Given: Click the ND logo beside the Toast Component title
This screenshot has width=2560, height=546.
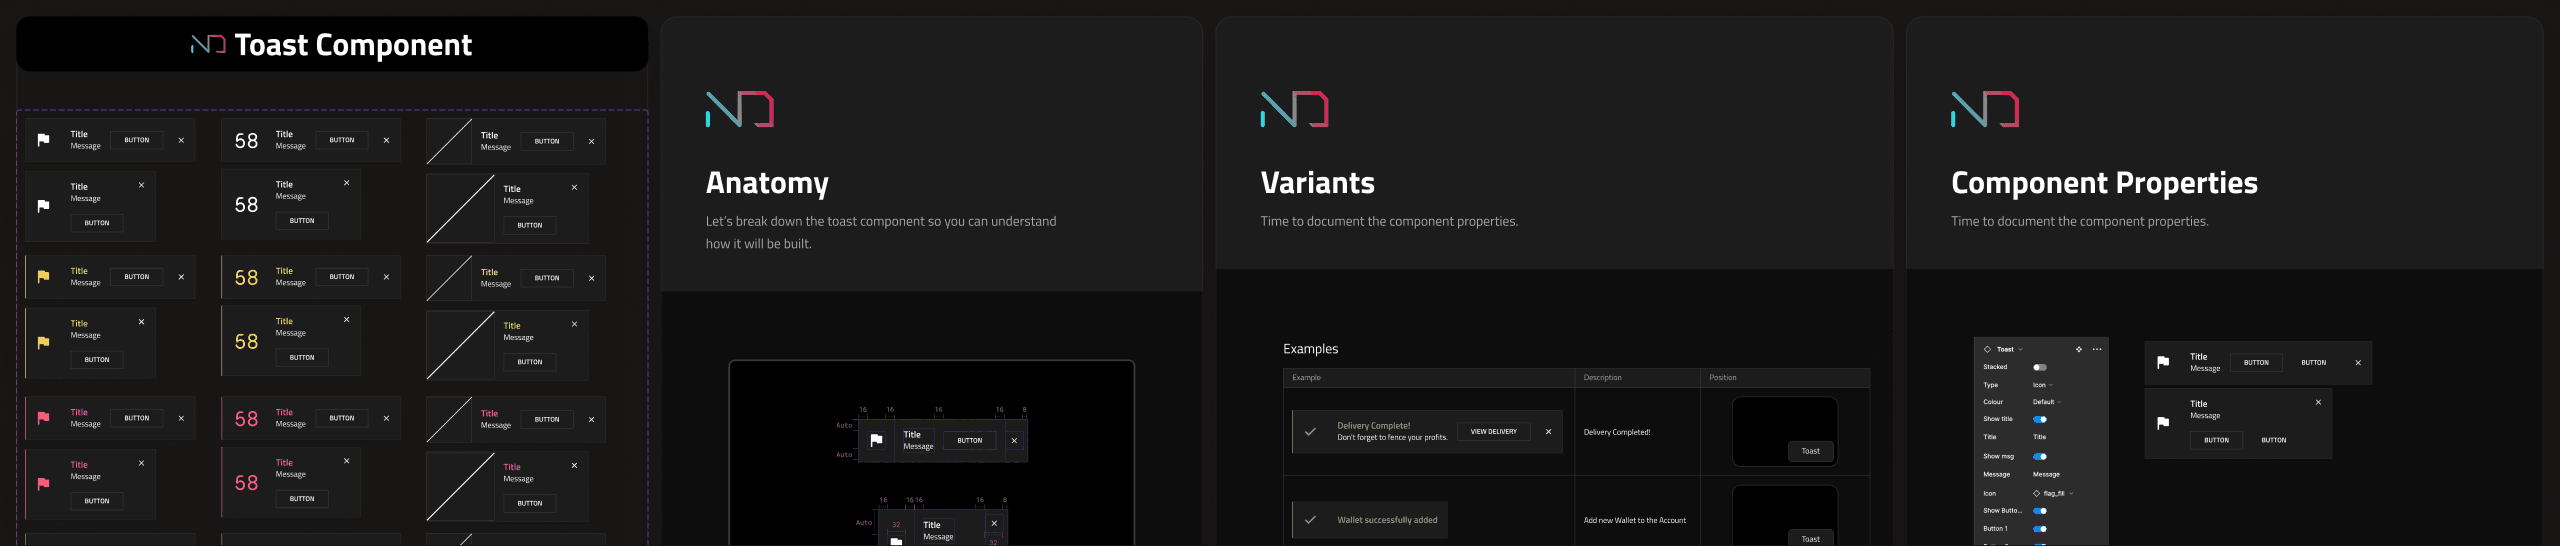Looking at the screenshot, I should click(208, 45).
